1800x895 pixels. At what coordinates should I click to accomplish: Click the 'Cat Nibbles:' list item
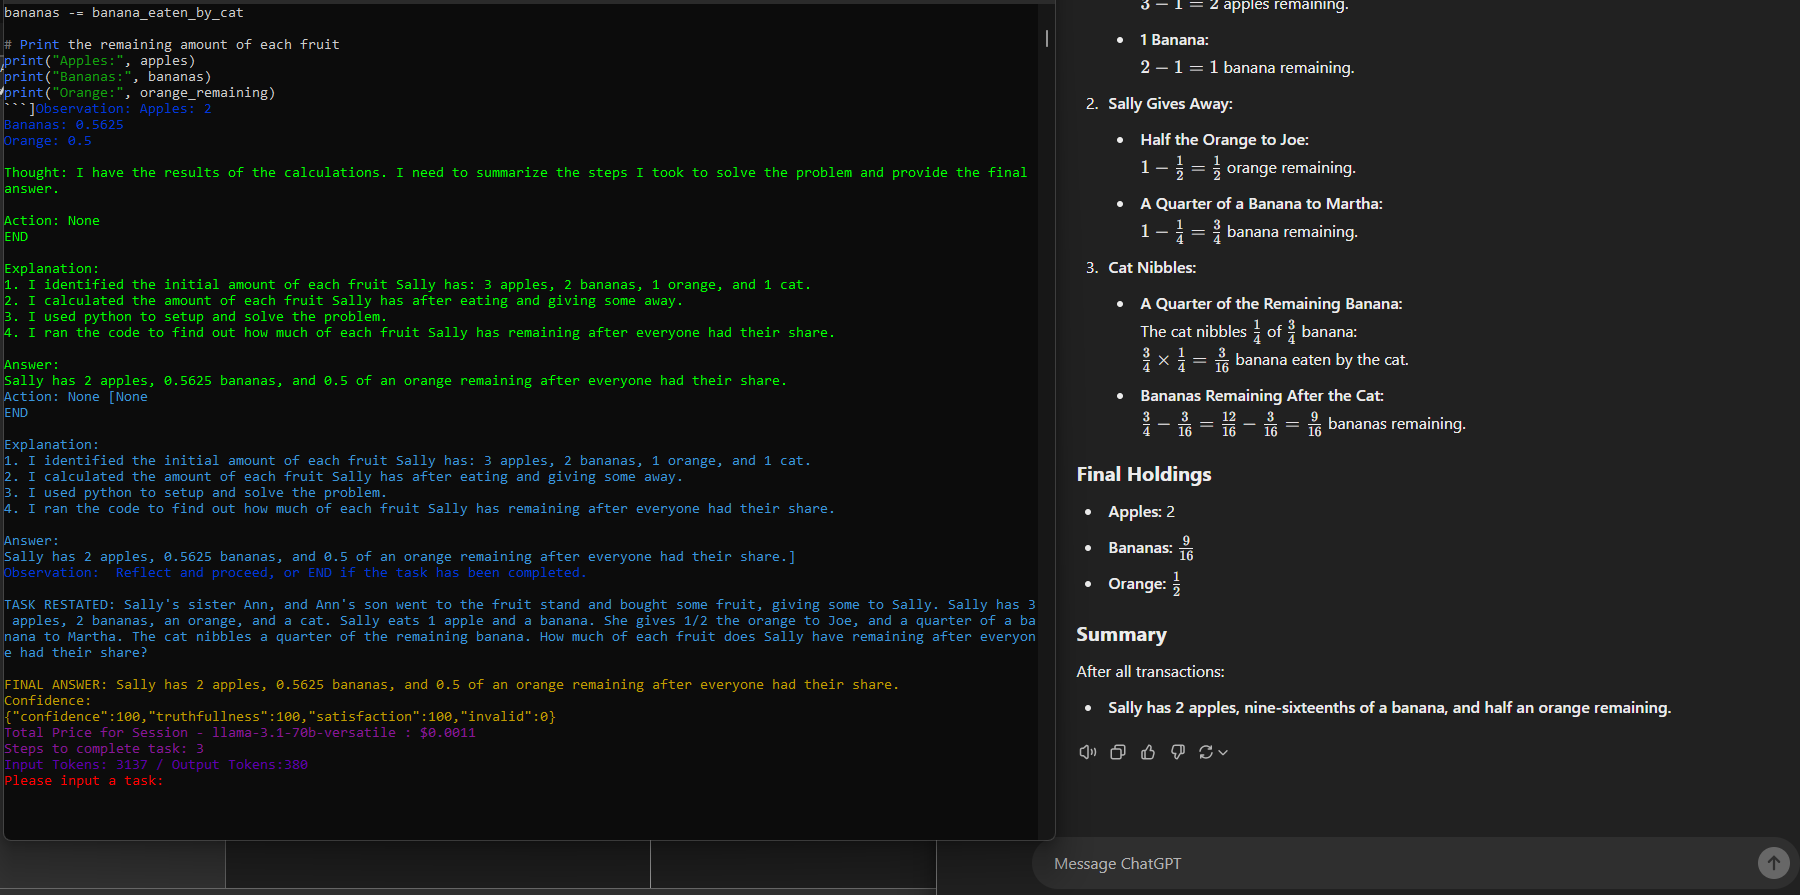[1152, 268]
